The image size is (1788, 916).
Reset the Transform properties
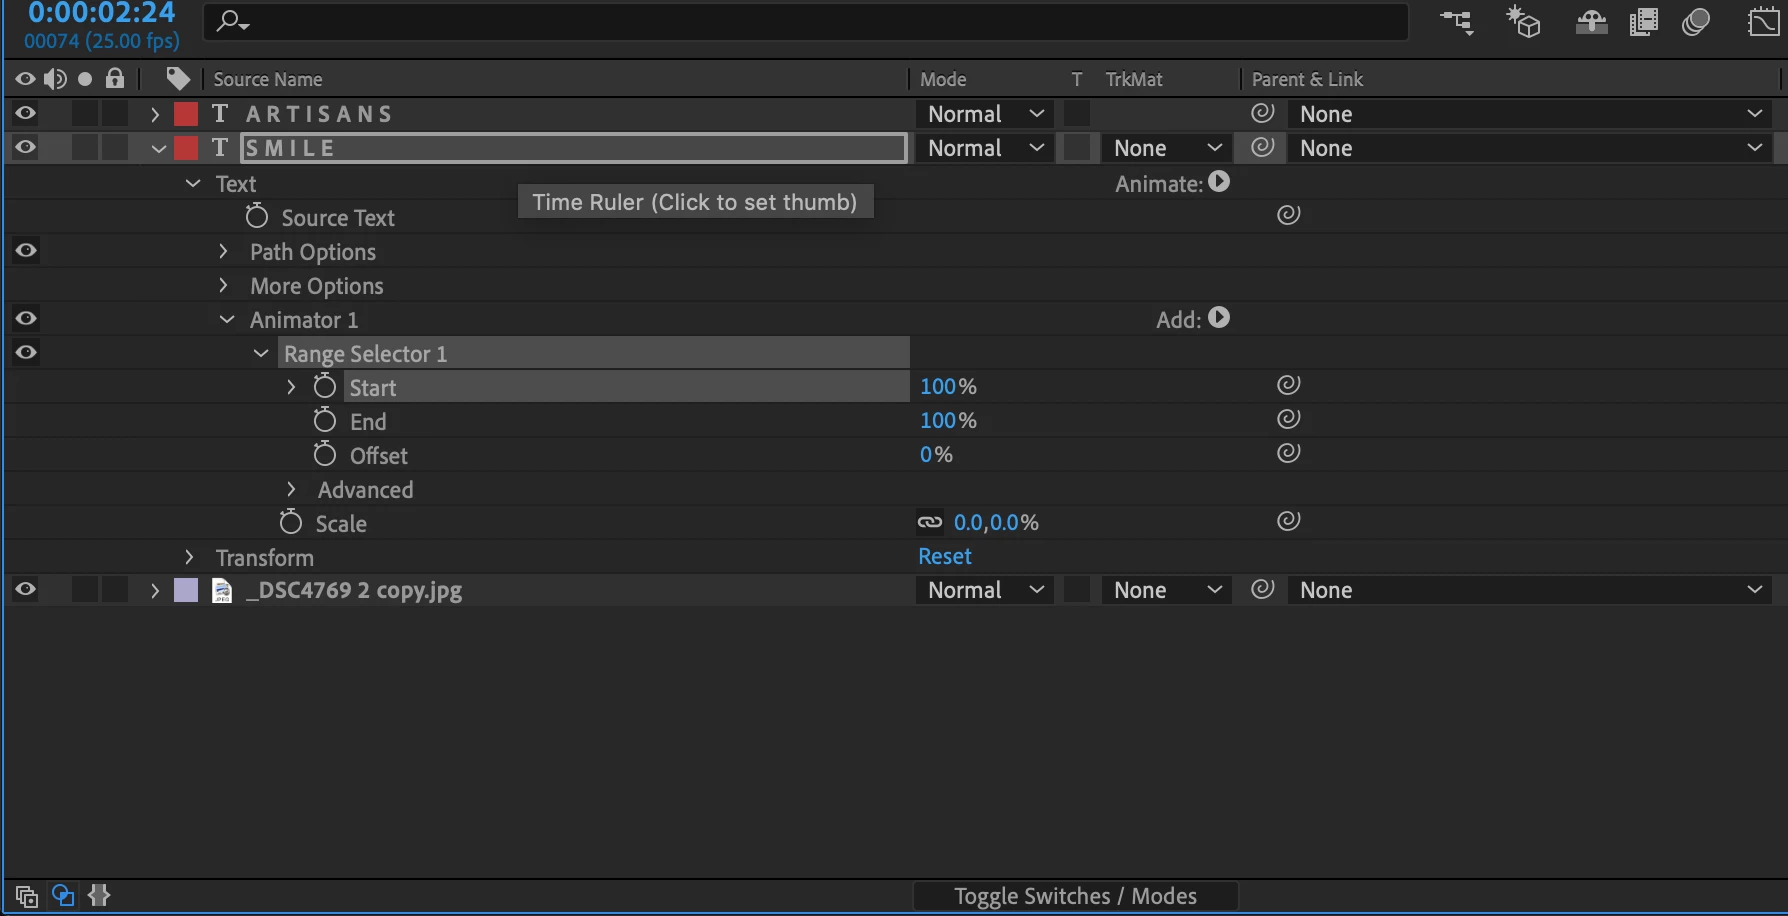click(x=945, y=556)
